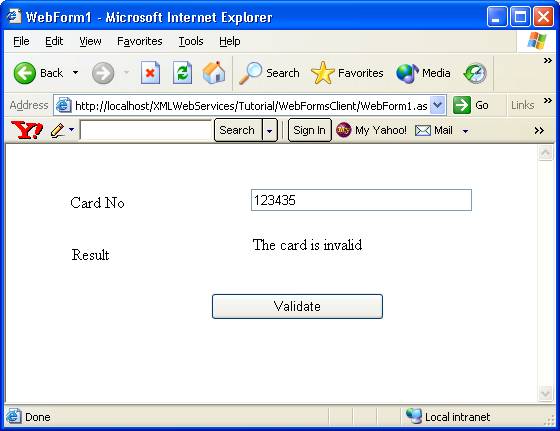Open Favorites star in toolbar
Image resolution: width=560 pixels, height=431 pixels.
[322, 73]
